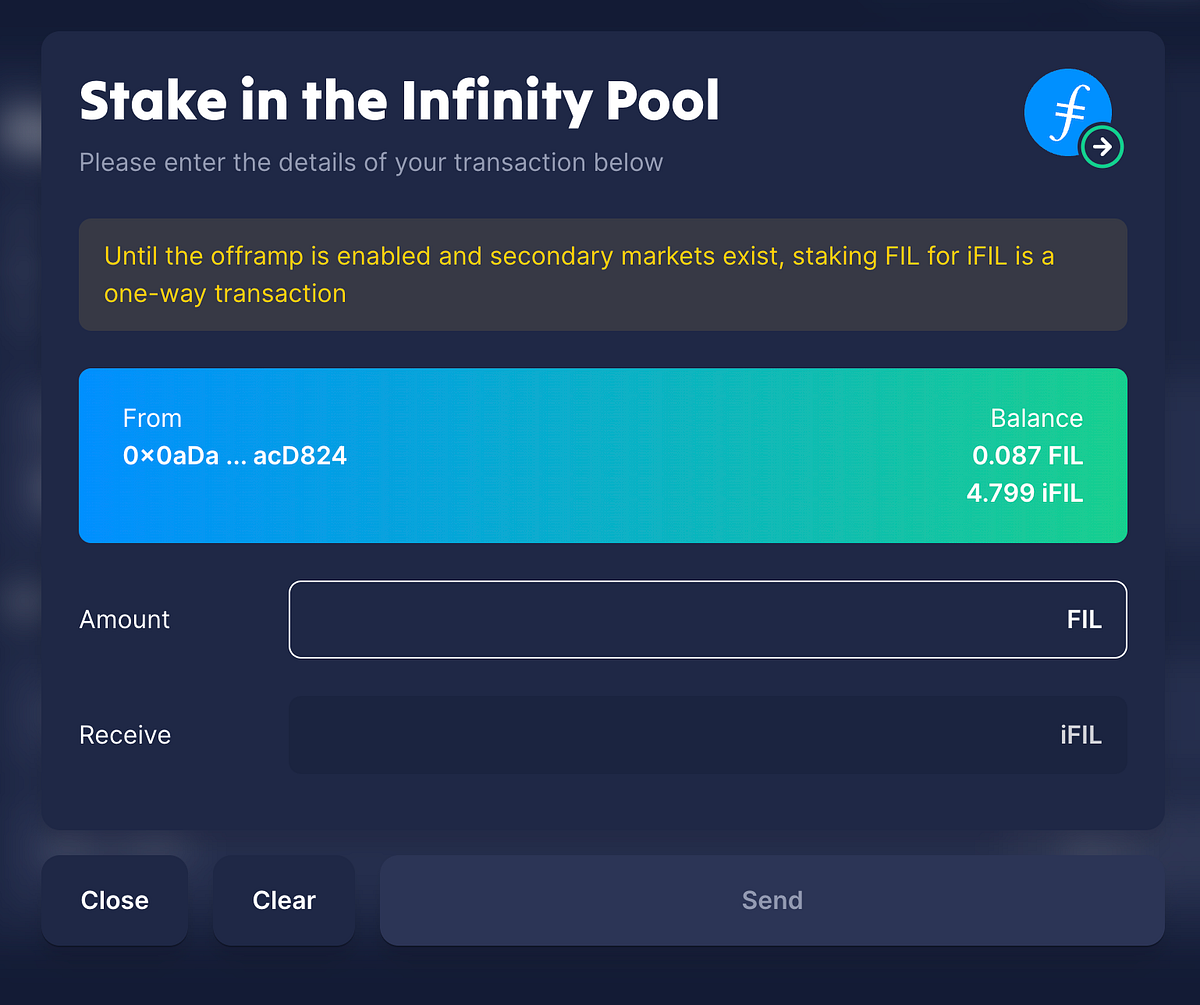Select the 0.087 FIL balance value
The width and height of the screenshot is (1200, 1005).
tap(1027, 456)
